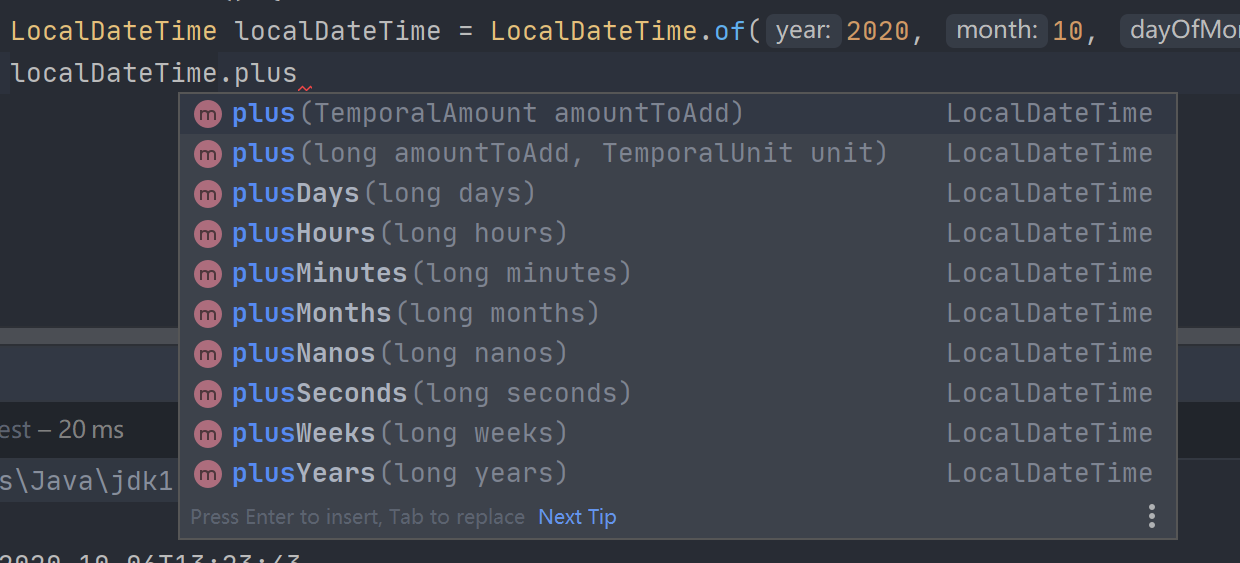Click the method icon beside plusSeconds

[207, 394]
